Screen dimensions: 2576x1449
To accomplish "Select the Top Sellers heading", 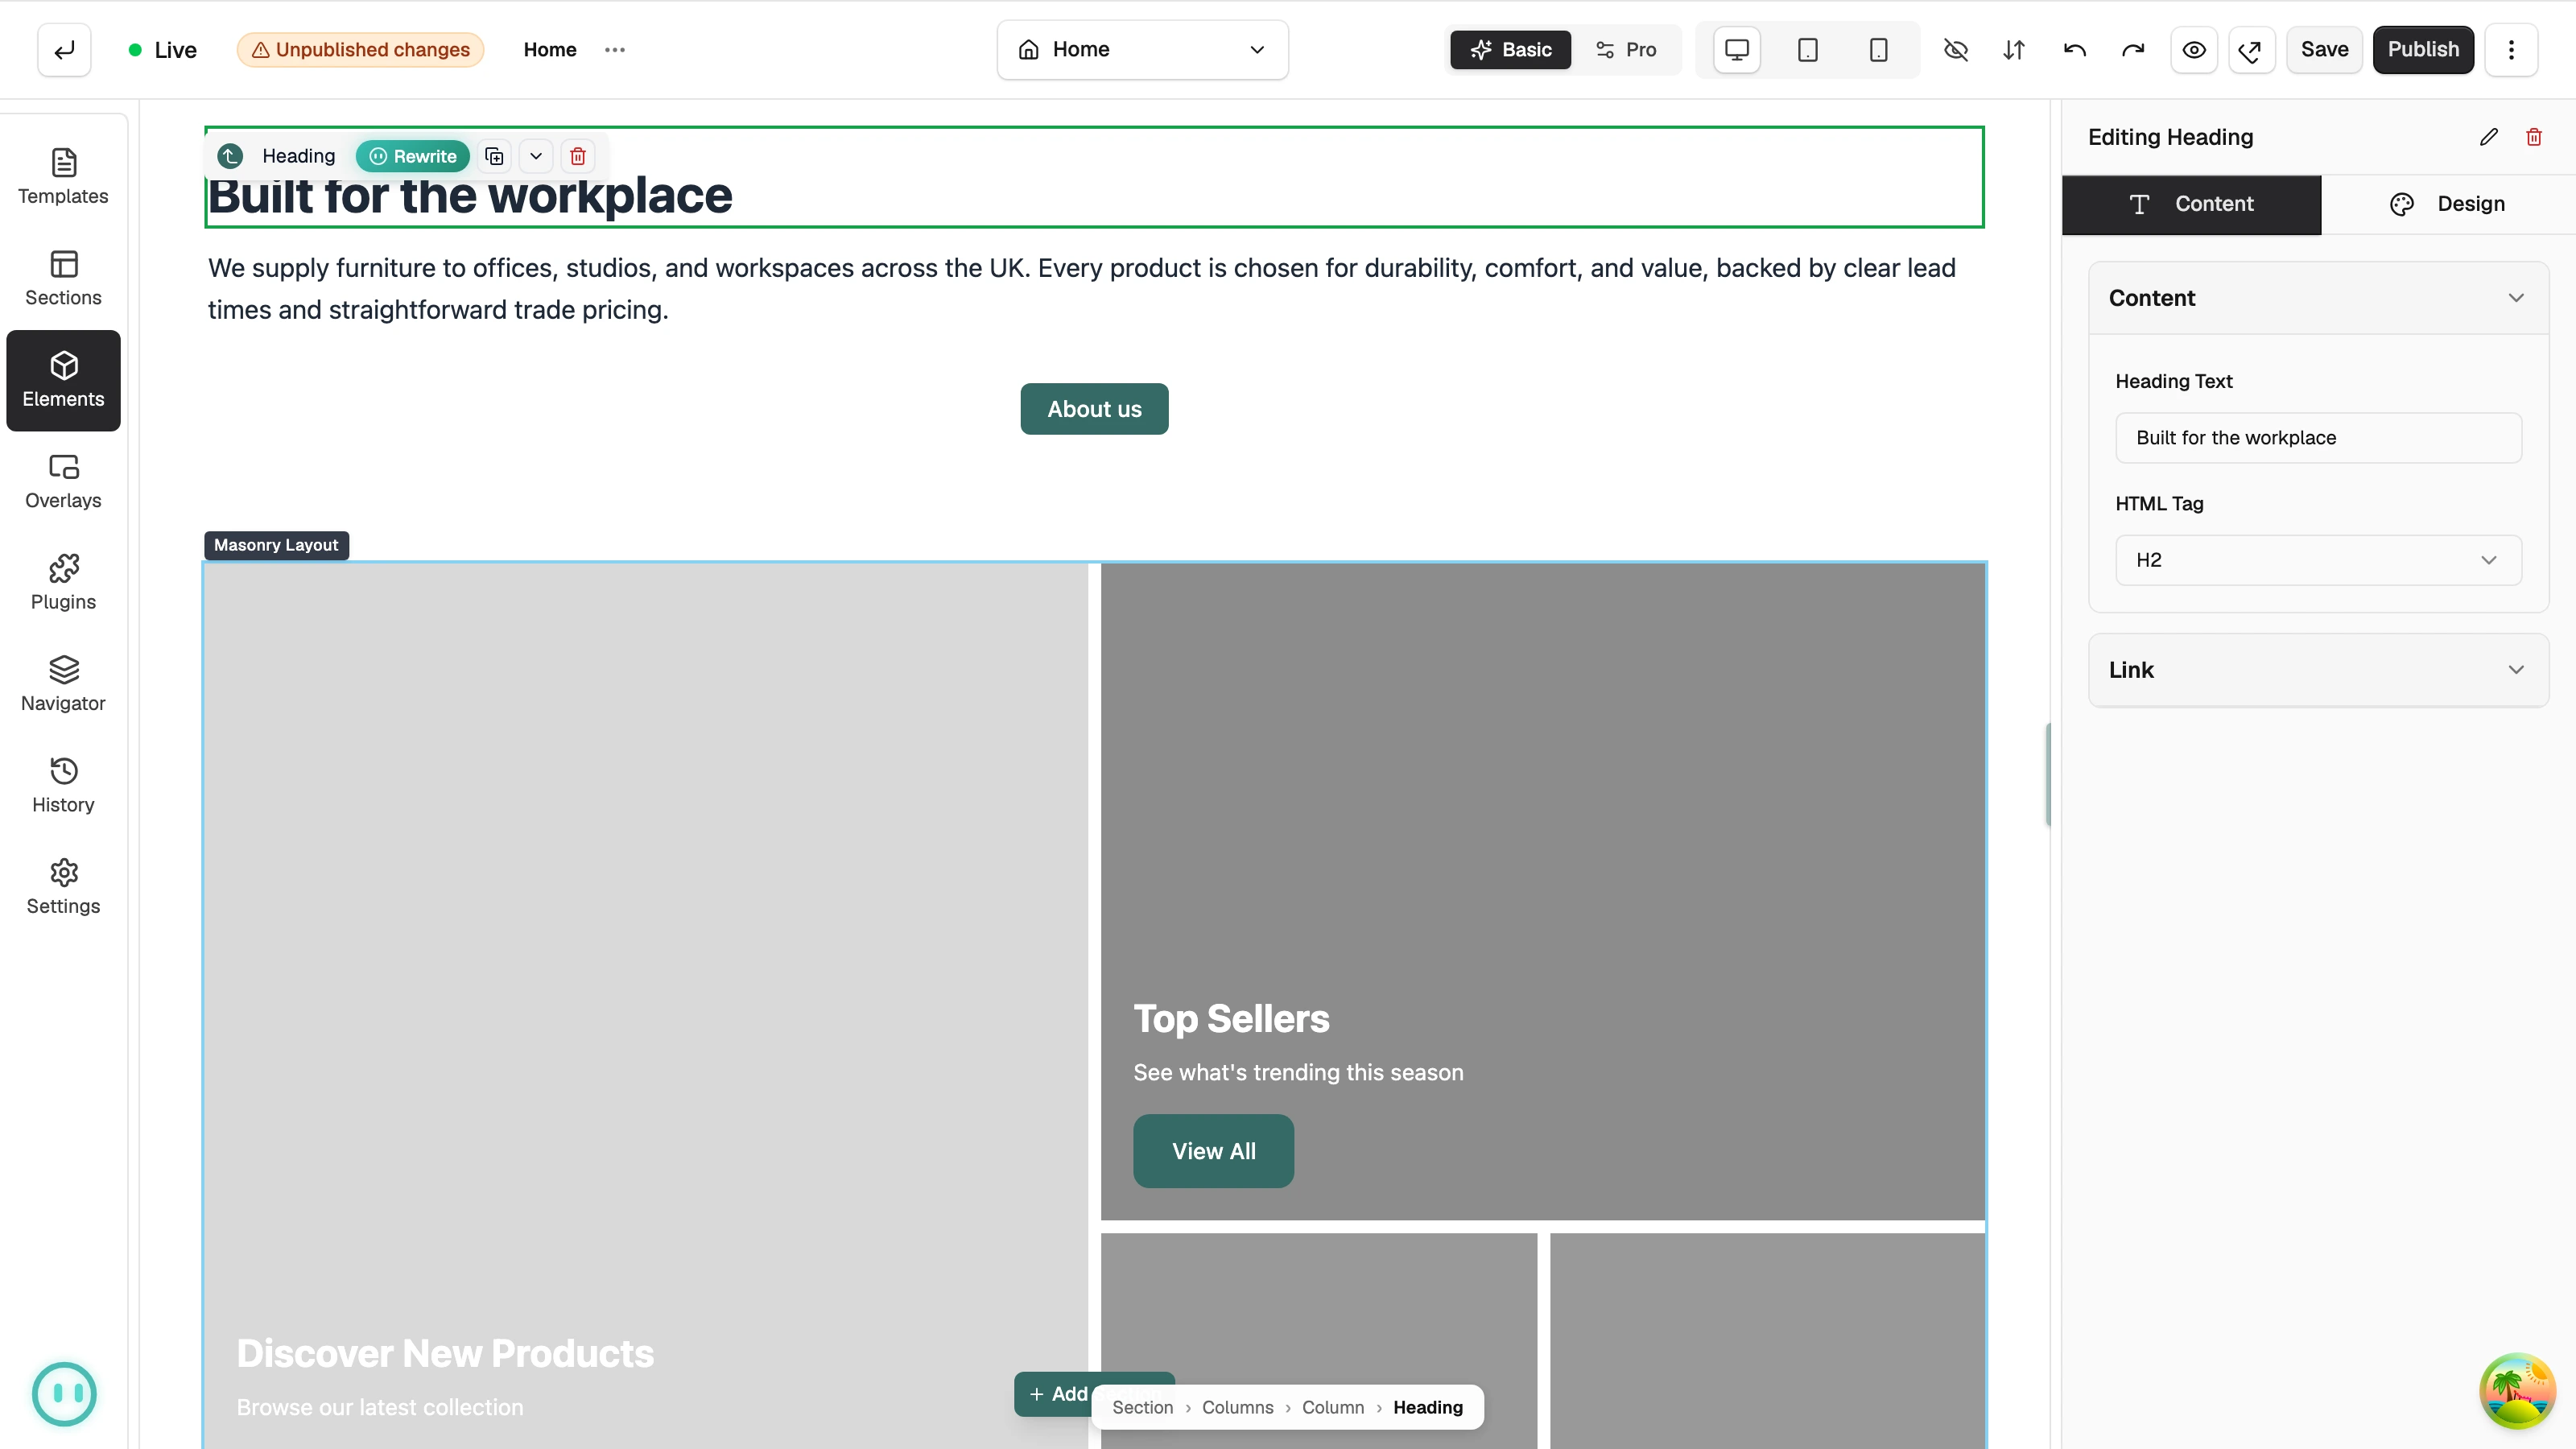I will (x=1231, y=1019).
